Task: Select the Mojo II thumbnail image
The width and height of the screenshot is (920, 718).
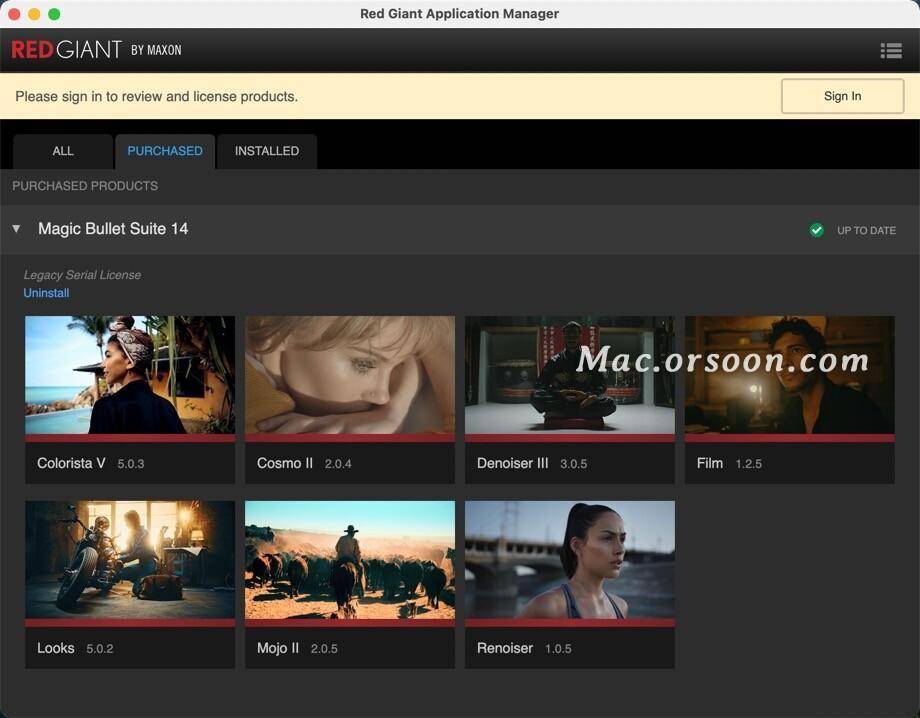Action: [x=350, y=560]
